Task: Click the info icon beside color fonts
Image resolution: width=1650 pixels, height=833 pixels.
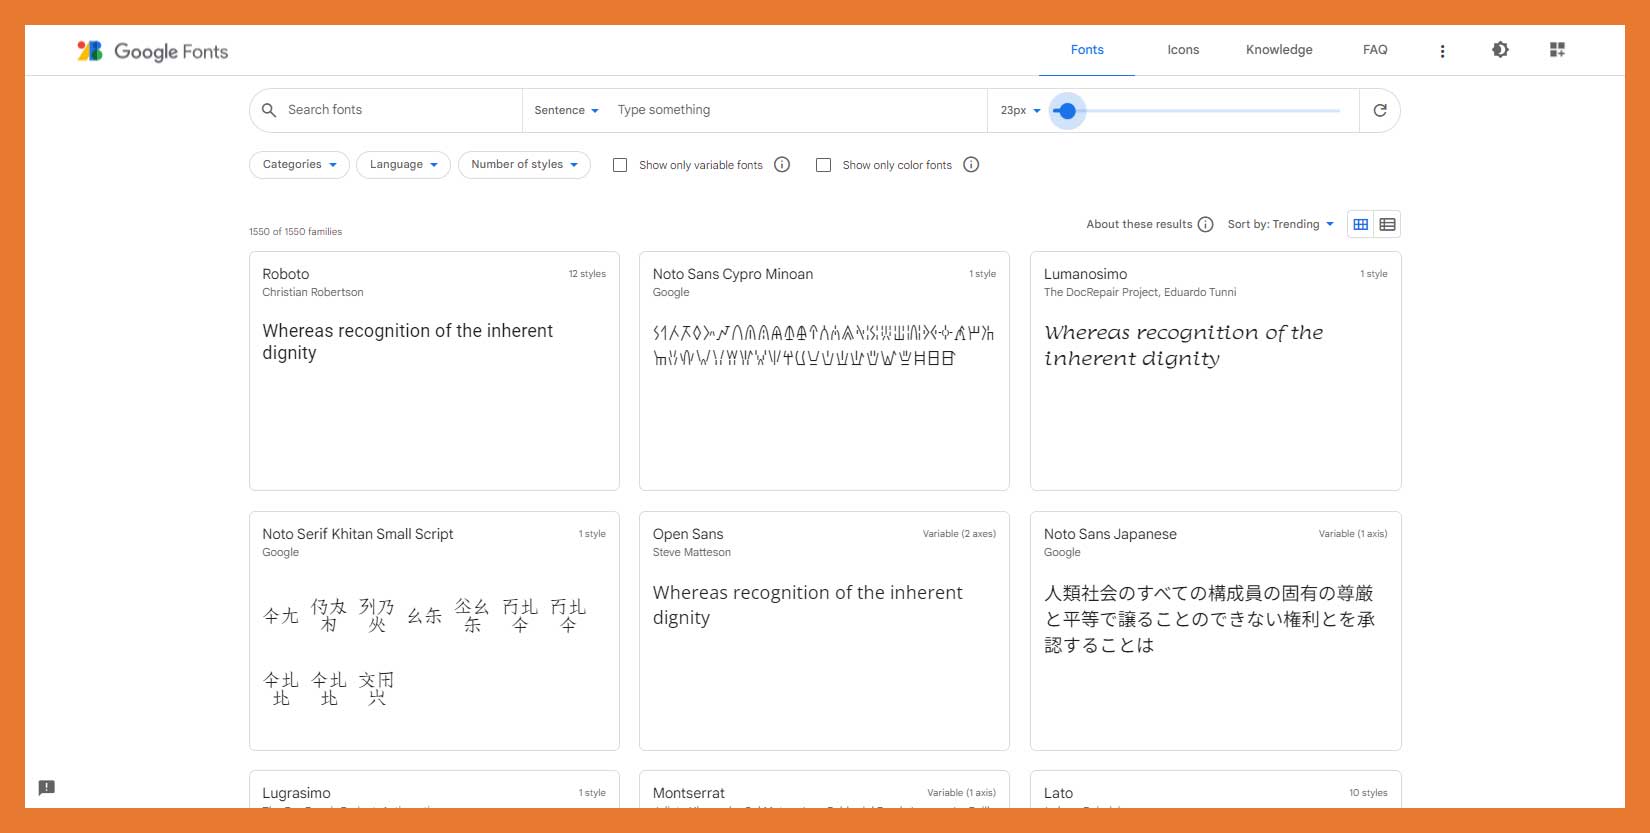Action: pos(971,165)
